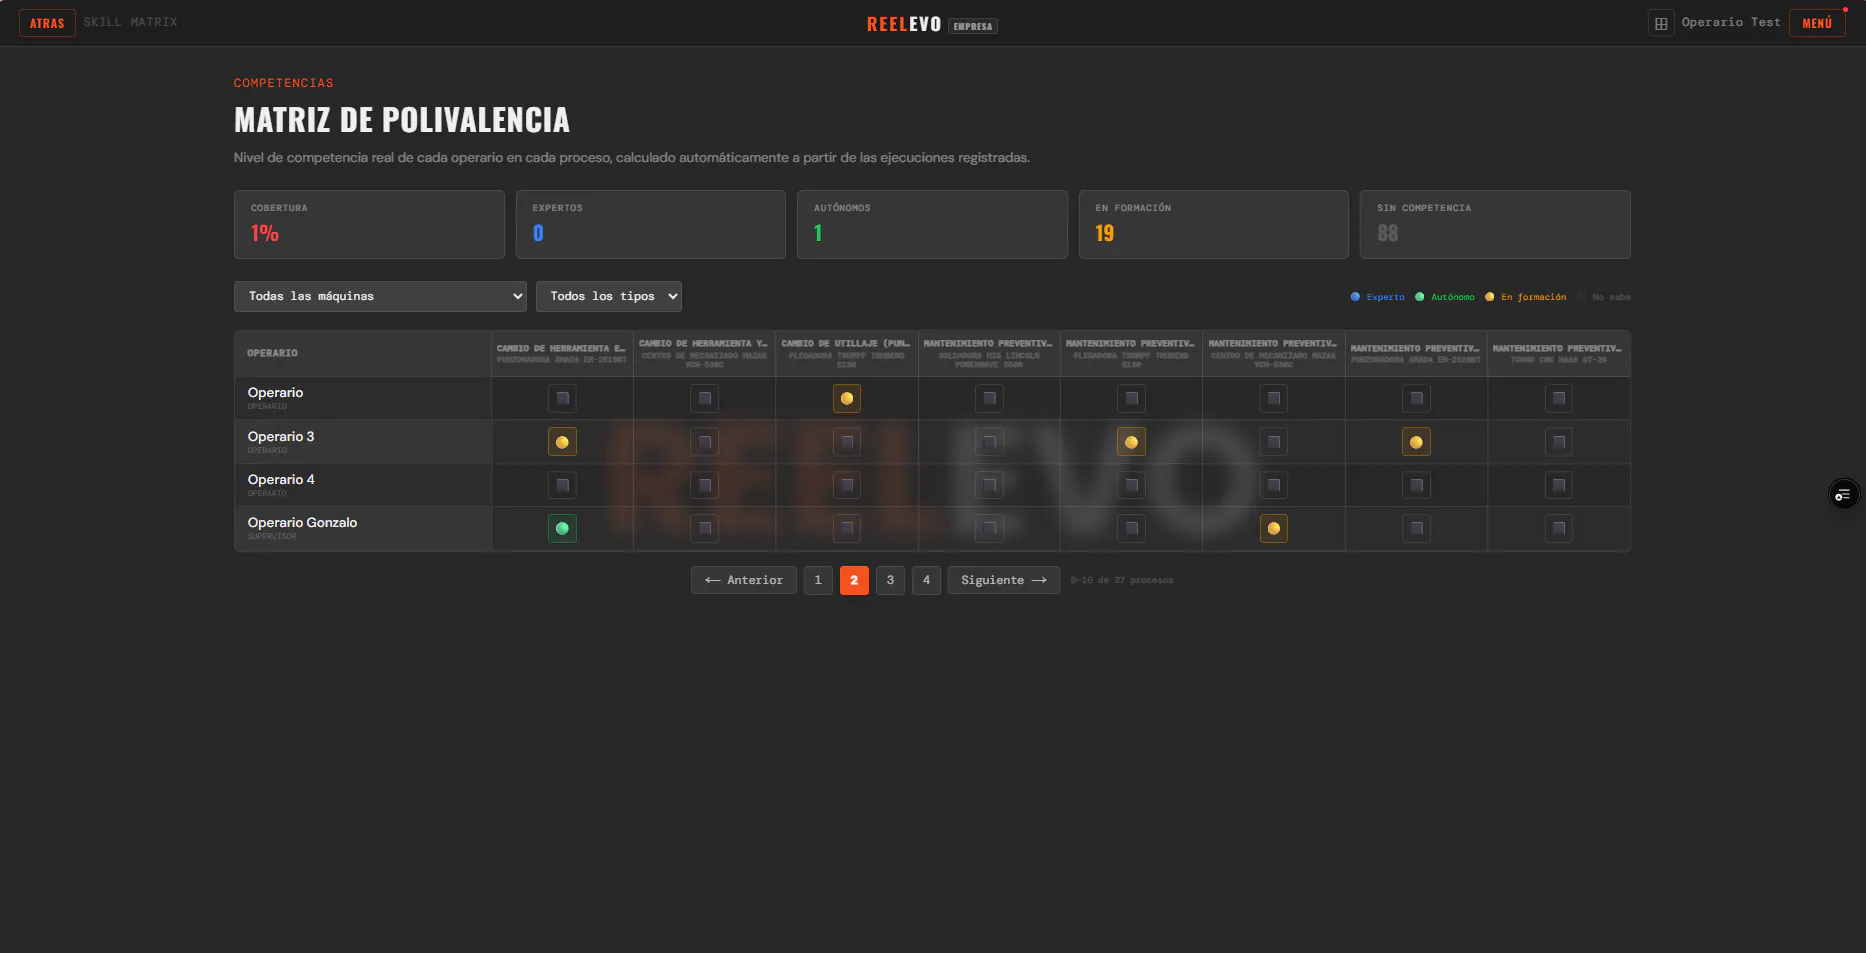Viewport: 1866px width, 953px height.
Task: Select Operario 4 cell for Torno CNC Haas
Action: click(1559, 486)
